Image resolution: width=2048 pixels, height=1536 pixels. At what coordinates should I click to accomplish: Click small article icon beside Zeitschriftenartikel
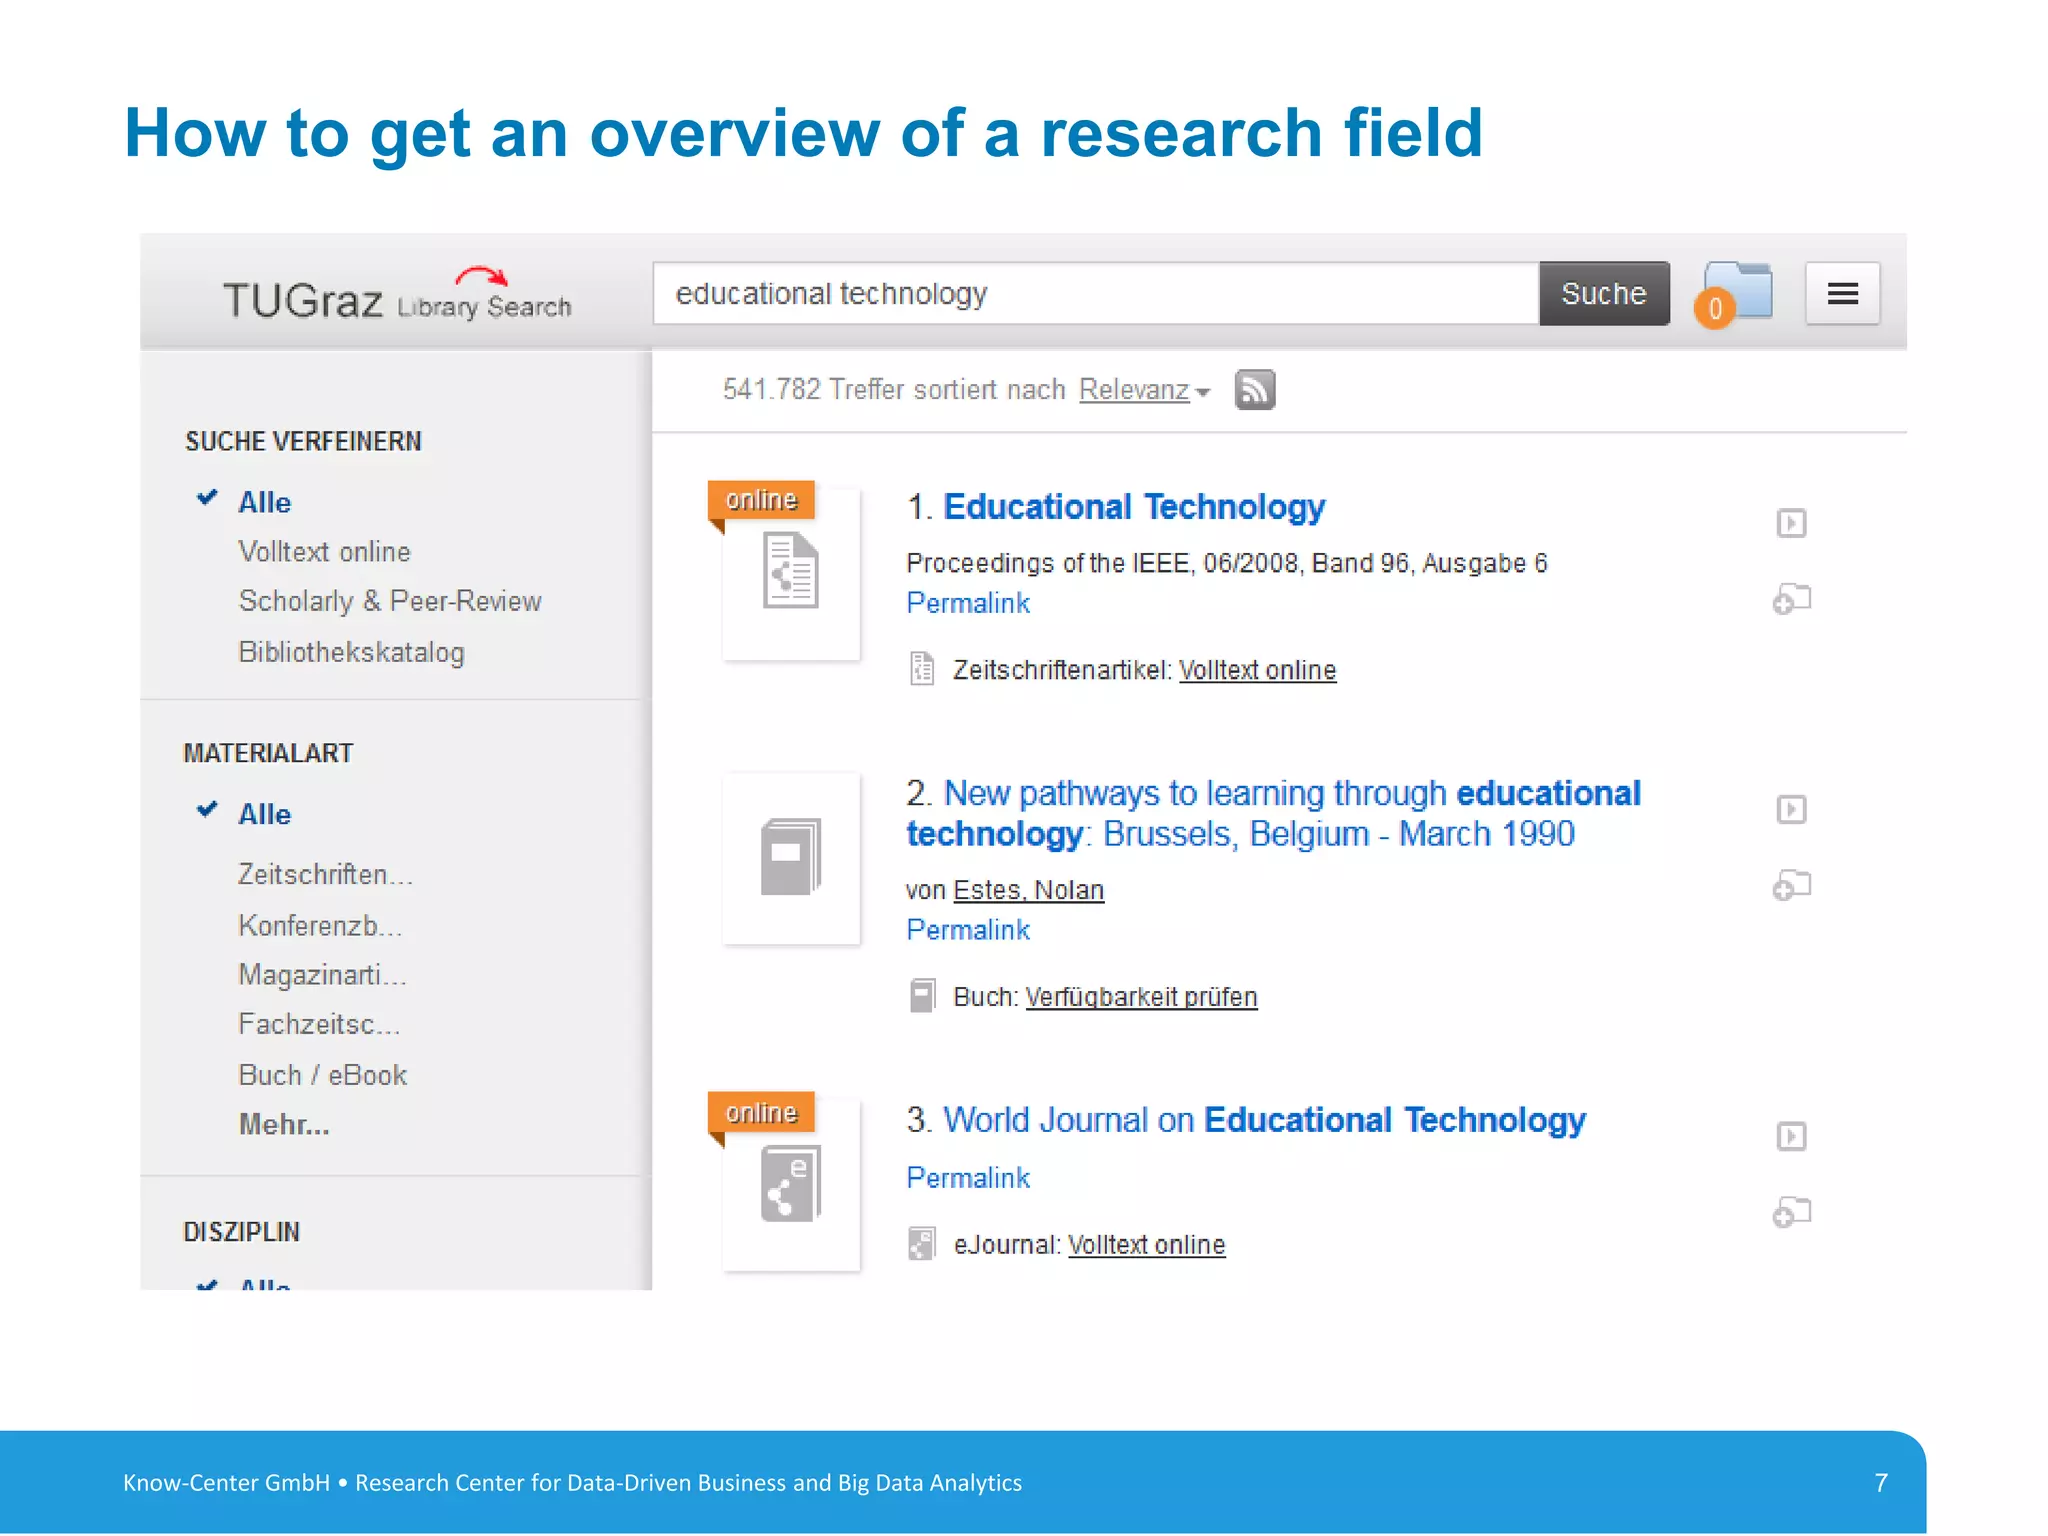click(922, 669)
